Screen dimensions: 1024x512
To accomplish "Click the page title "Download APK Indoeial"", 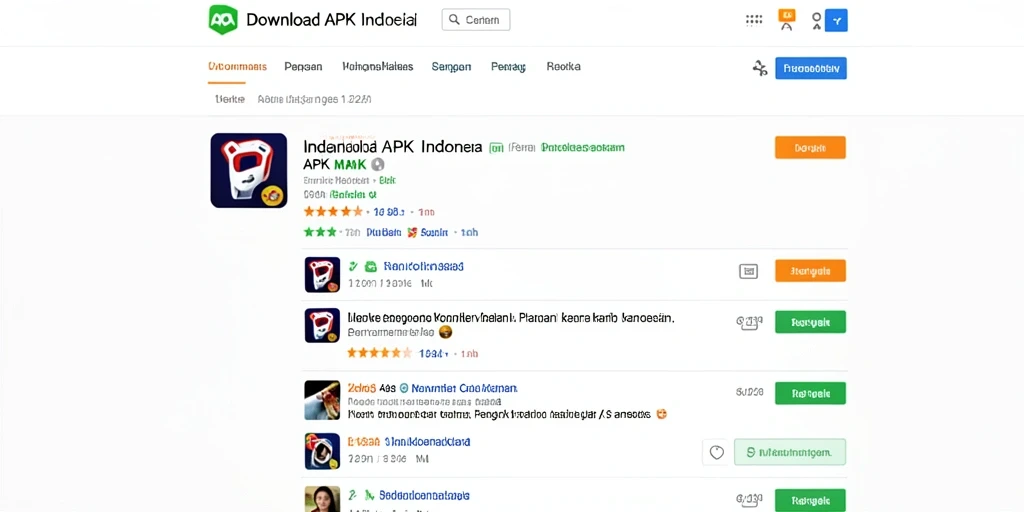I will click(332, 20).
